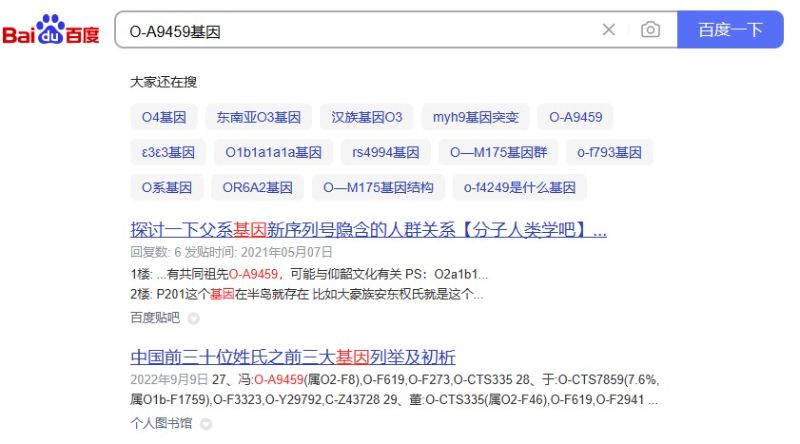Select the ε3ε3基因 suggestion tag
Viewport: 800px width, 444px height.
[168, 152]
